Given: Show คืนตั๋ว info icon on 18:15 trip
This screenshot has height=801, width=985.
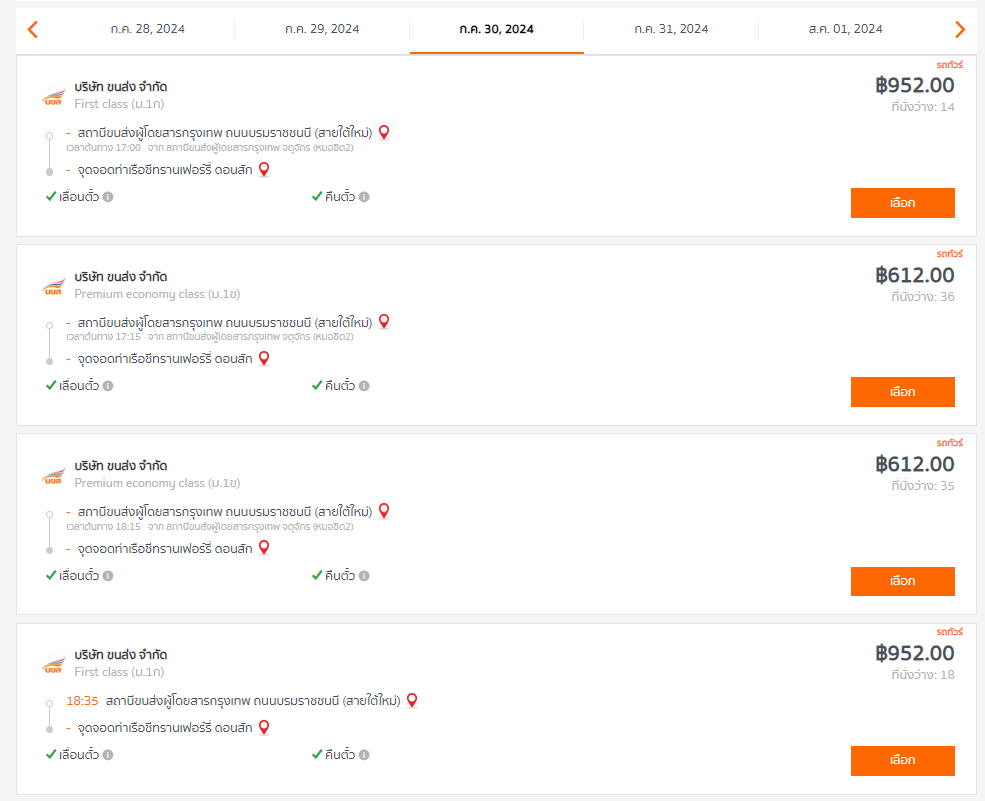Looking at the screenshot, I should pyautogui.click(x=364, y=575).
